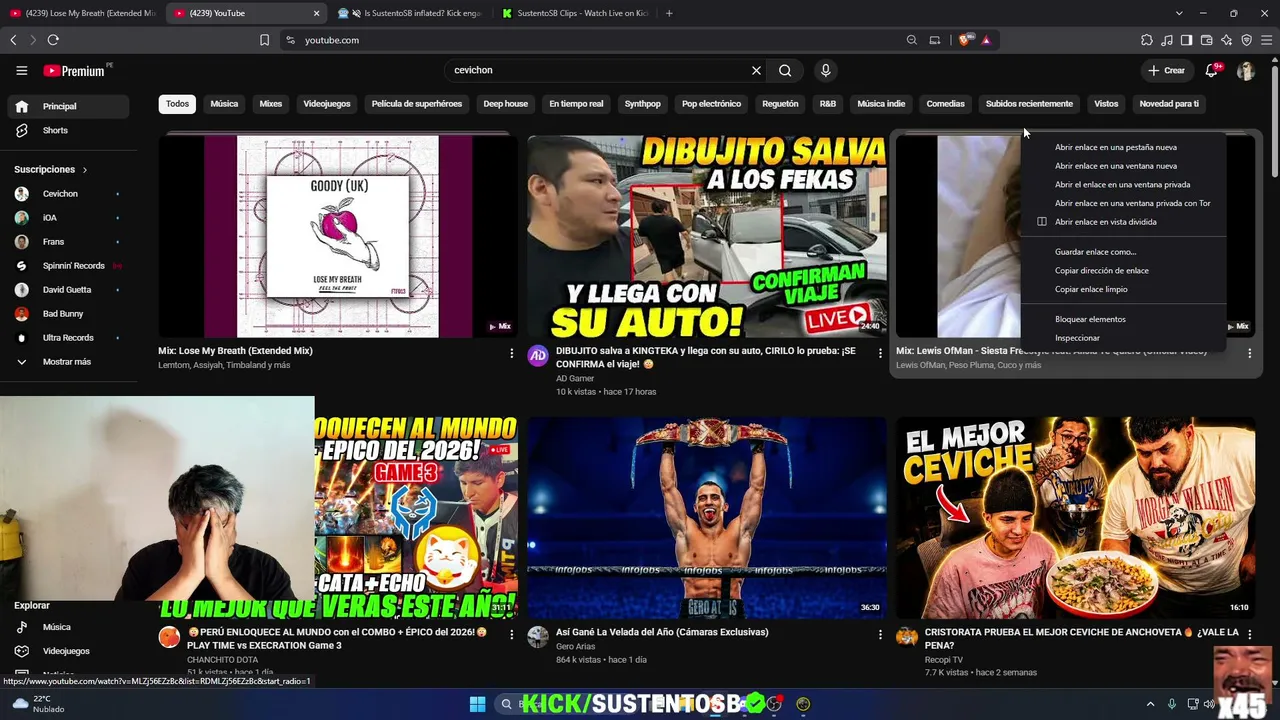Open the Brave Wallet icon
This screenshot has width=1280, height=720.
click(1206, 40)
